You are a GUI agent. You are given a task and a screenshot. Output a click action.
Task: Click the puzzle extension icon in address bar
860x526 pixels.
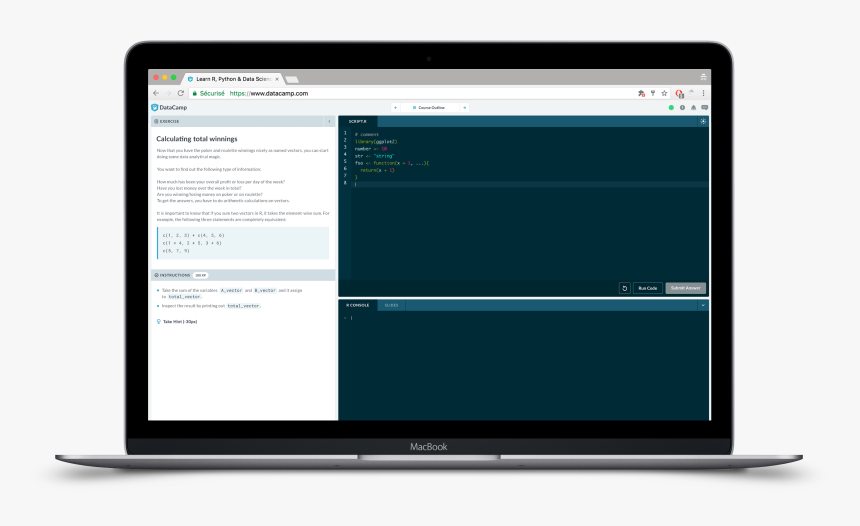tap(641, 93)
